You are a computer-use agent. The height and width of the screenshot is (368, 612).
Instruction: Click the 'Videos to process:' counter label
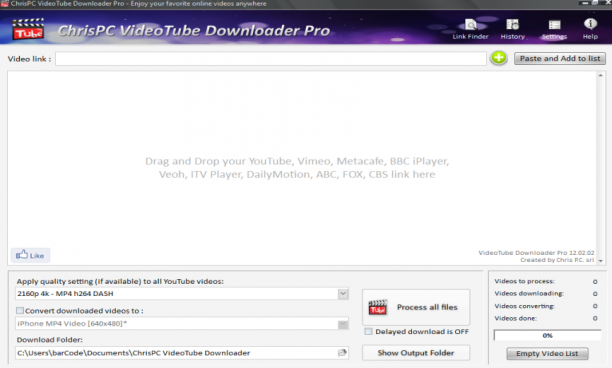point(524,281)
